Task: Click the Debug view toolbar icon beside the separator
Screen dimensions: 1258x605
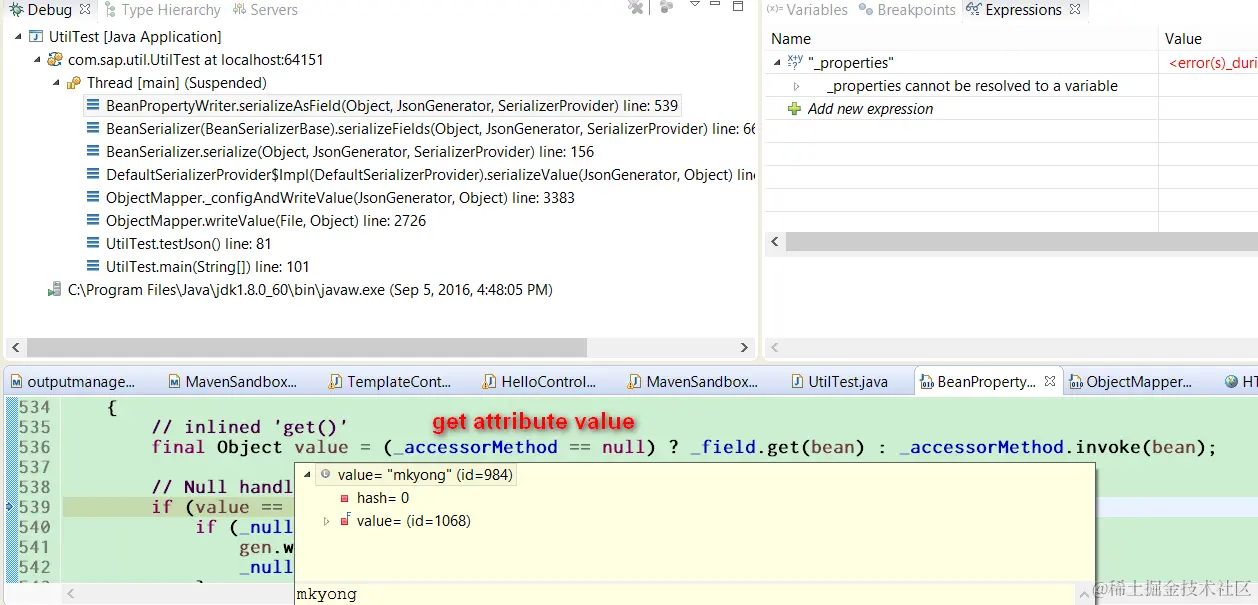Action: click(x=667, y=8)
